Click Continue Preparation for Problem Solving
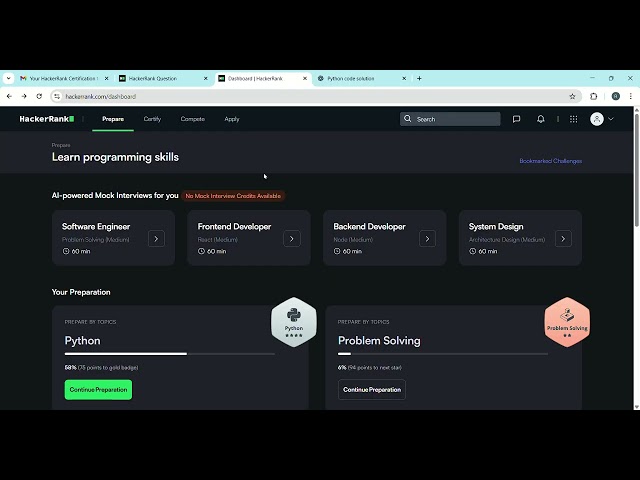 point(372,389)
